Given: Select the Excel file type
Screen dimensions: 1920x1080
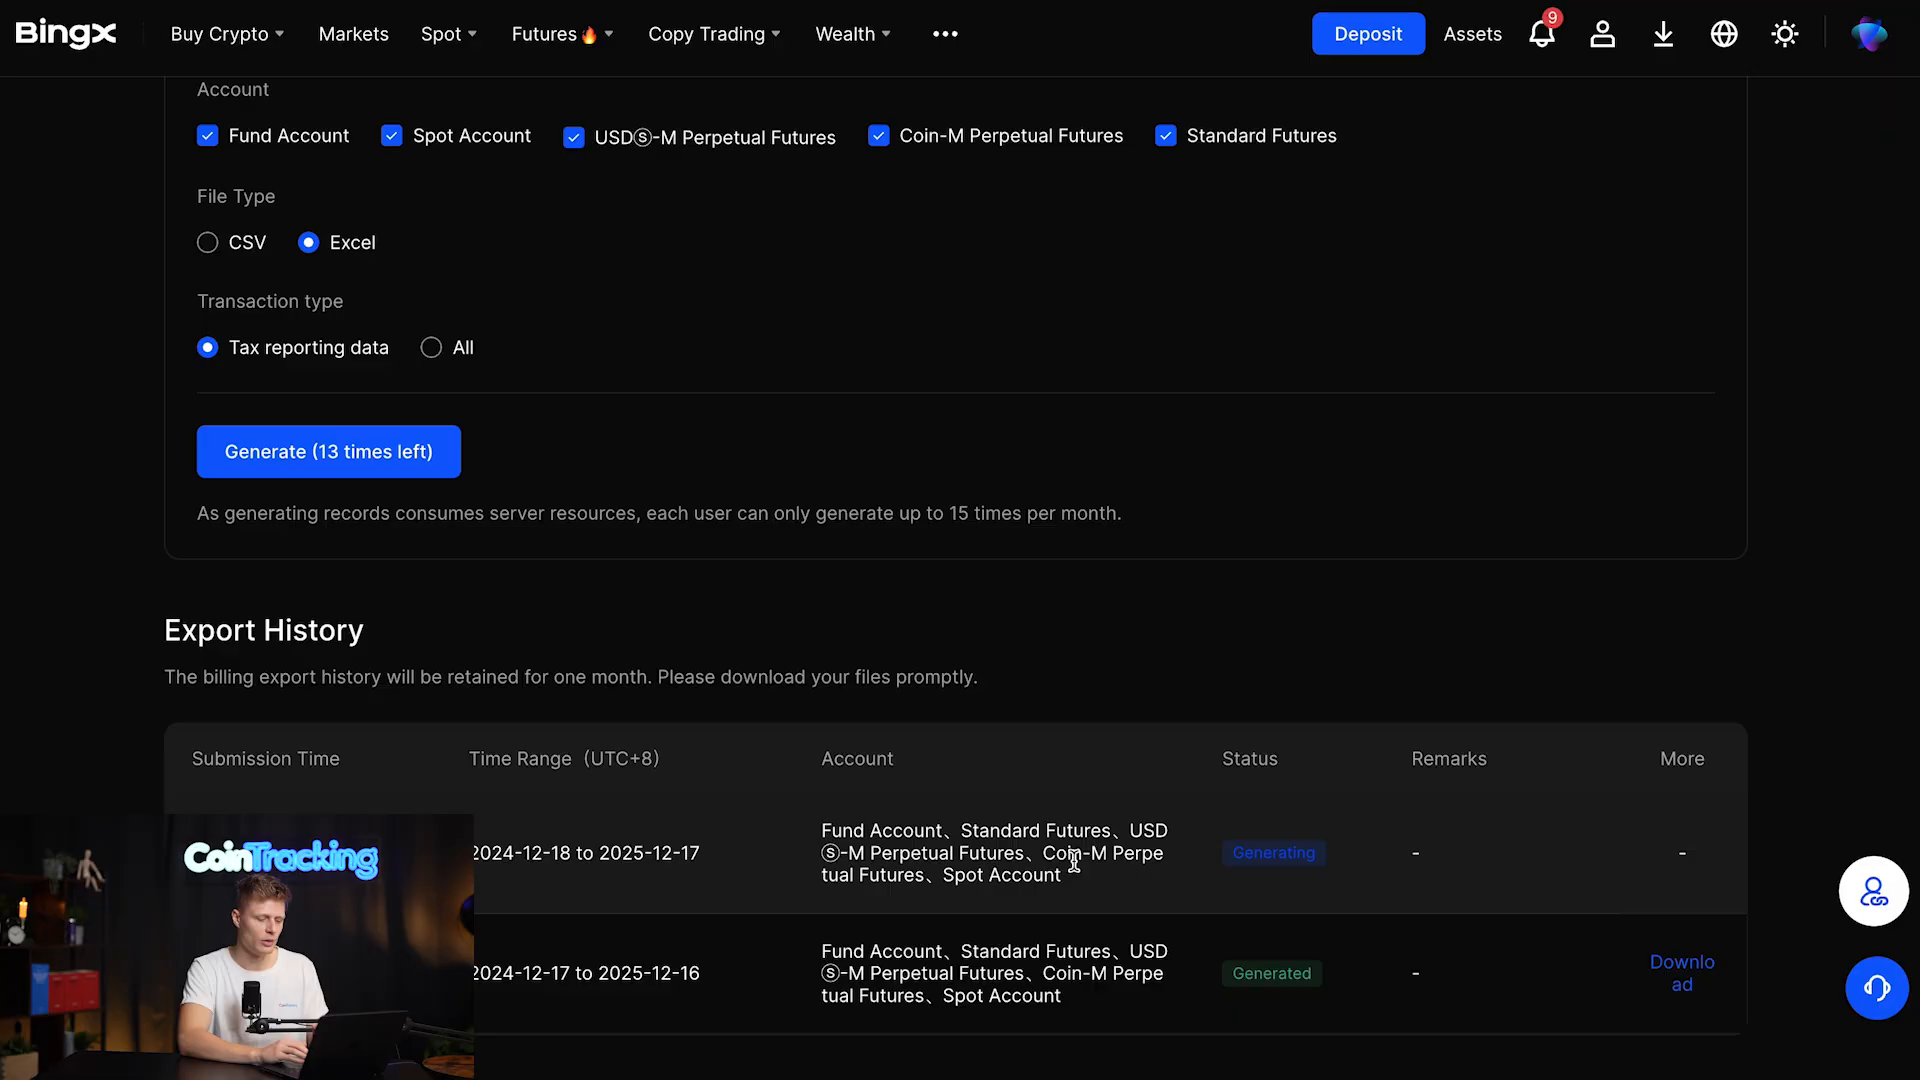Looking at the screenshot, I should click(x=308, y=243).
